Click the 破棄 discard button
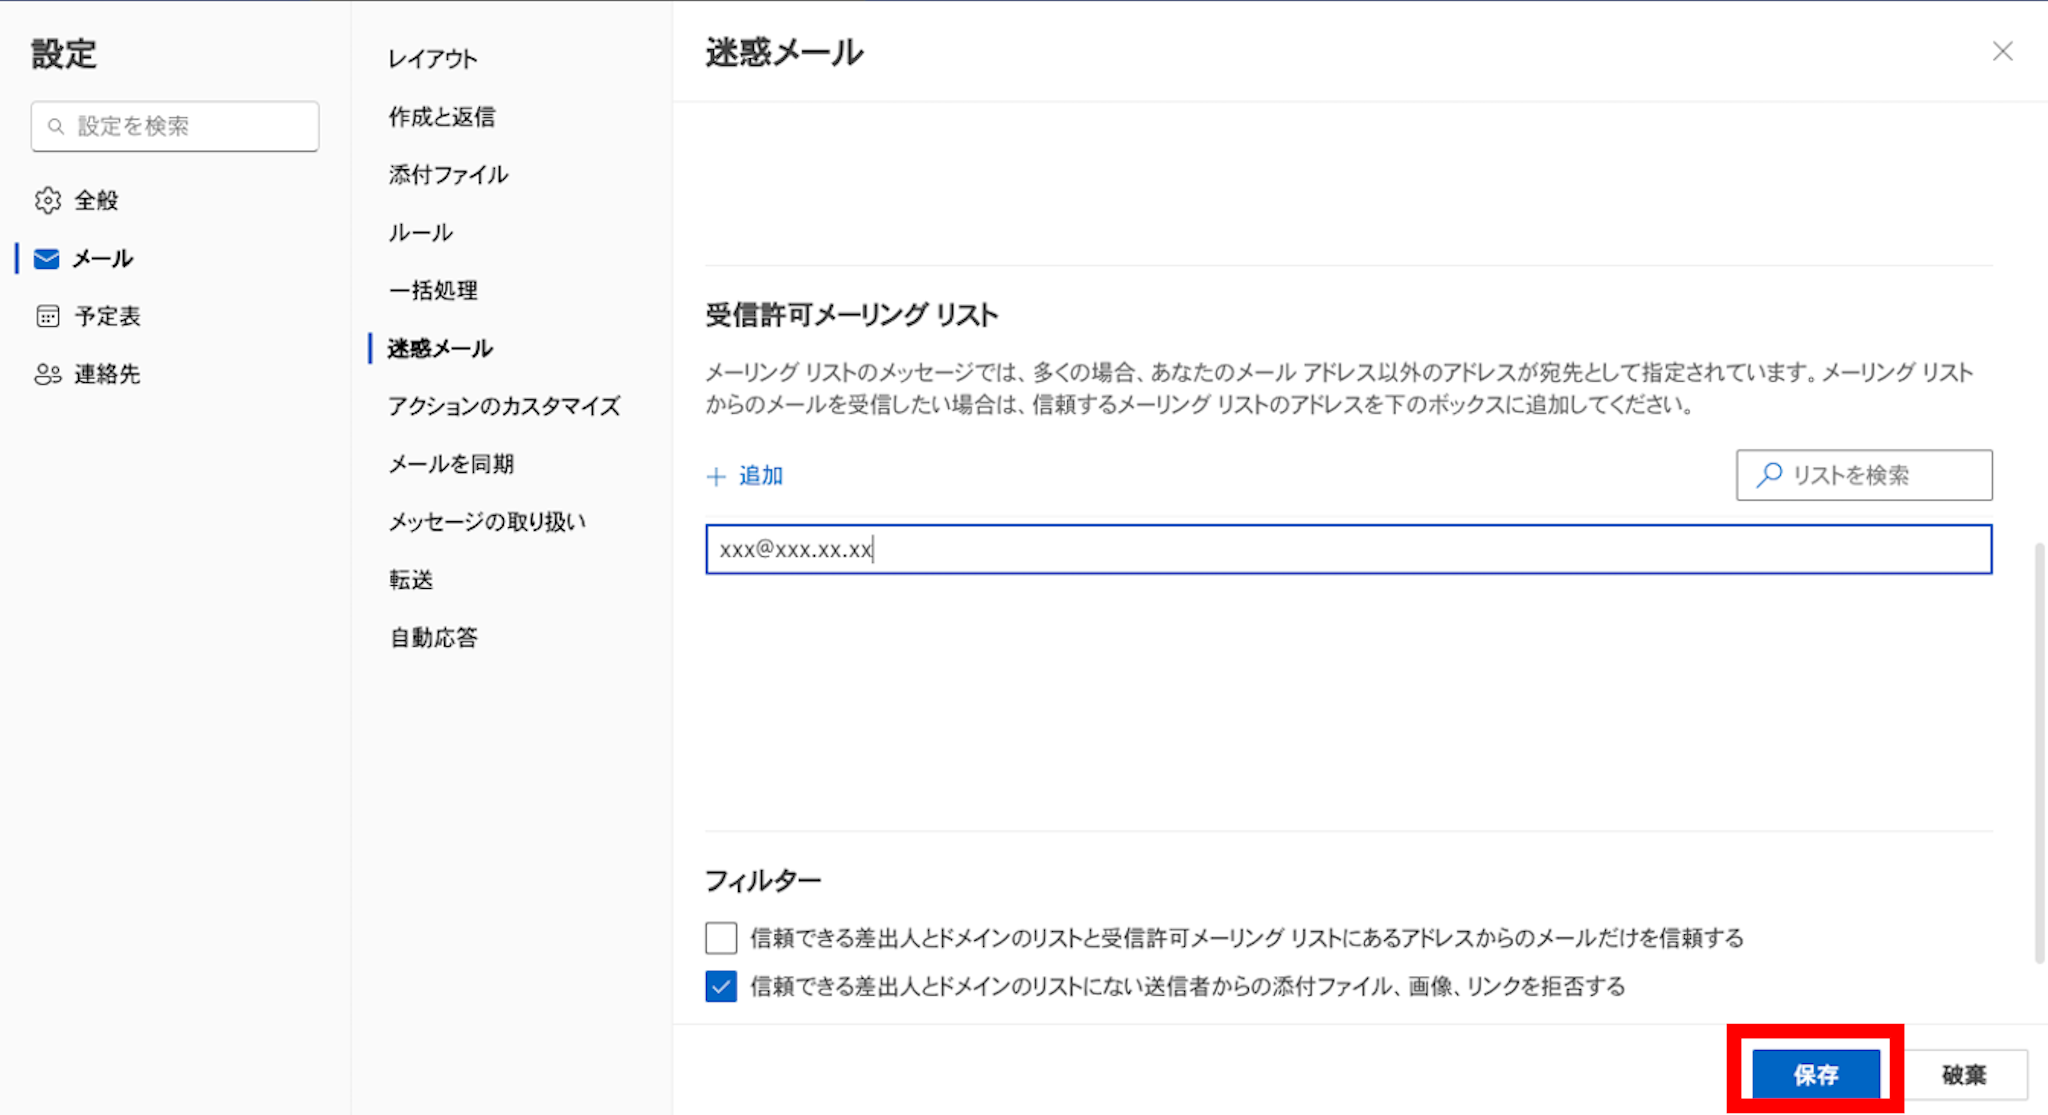 click(1963, 1074)
